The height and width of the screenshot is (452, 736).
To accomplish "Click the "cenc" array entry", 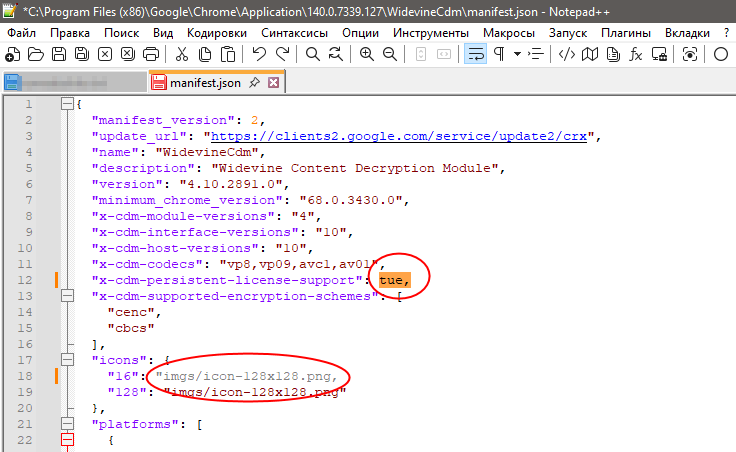I will [x=131, y=312].
